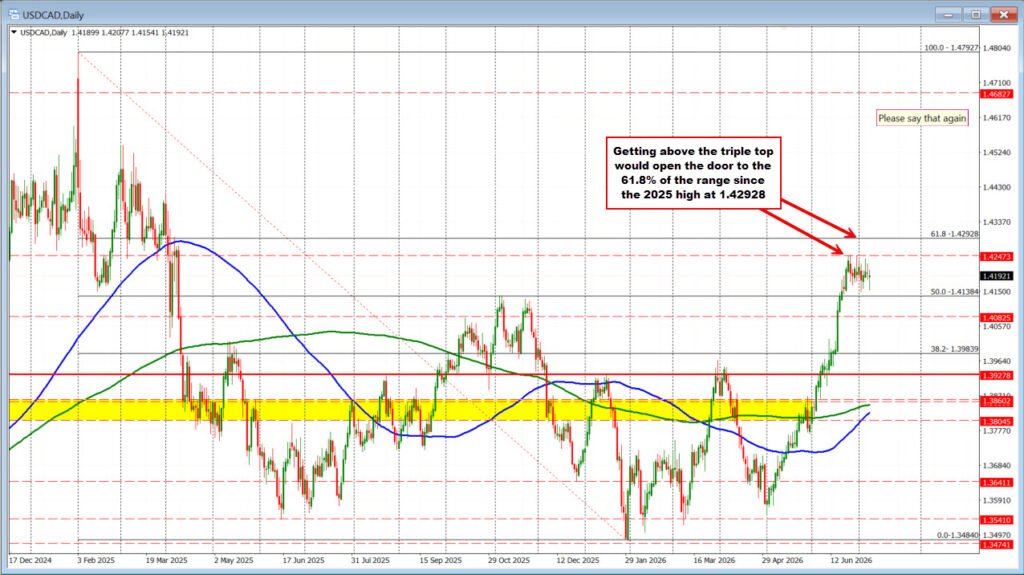1024x575 pixels.
Task: Click the '29 Oct 2025' date label
Action: [x=509, y=561]
